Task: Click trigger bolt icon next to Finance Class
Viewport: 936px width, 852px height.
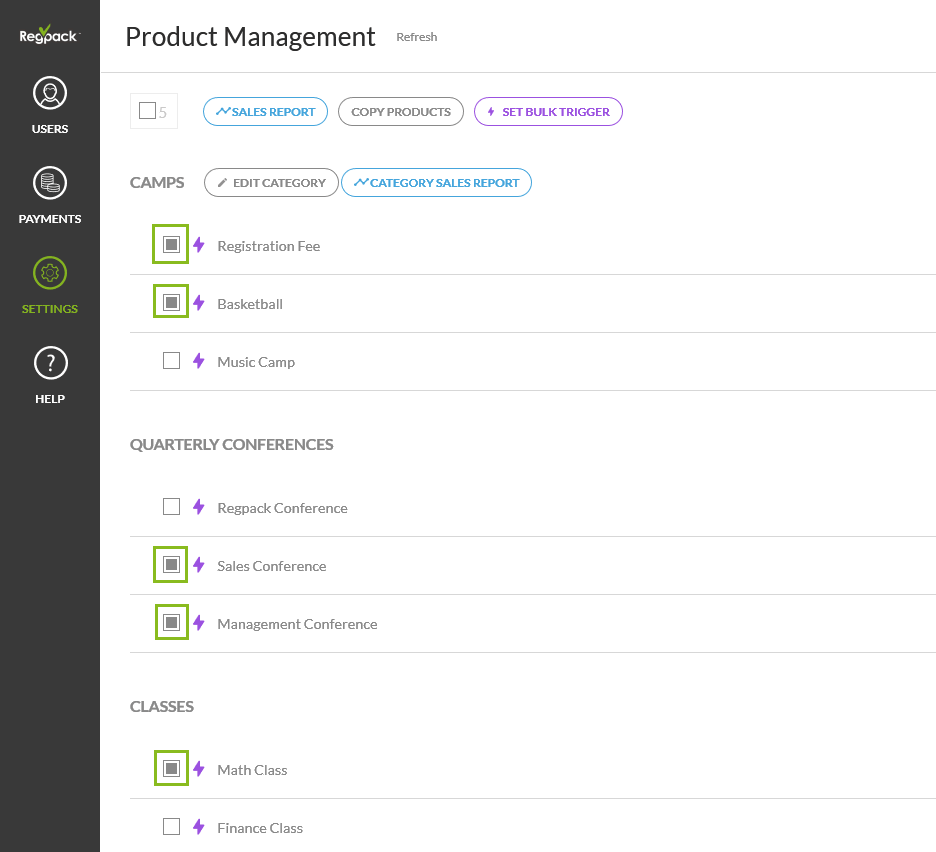Action: point(198,827)
